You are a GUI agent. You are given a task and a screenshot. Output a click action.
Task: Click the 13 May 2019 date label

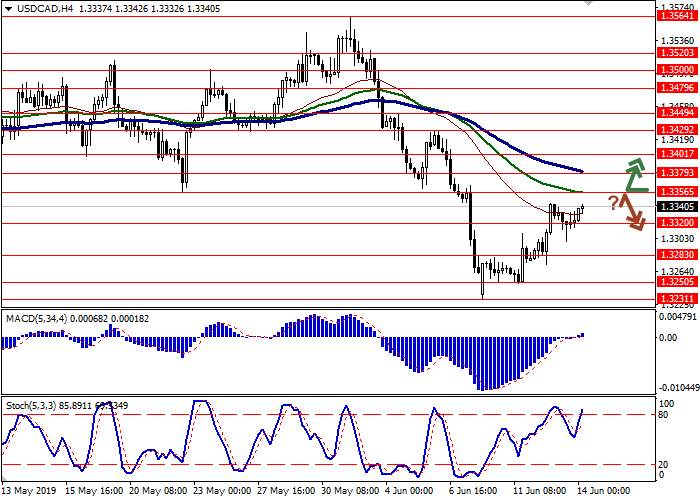point(30,491)
